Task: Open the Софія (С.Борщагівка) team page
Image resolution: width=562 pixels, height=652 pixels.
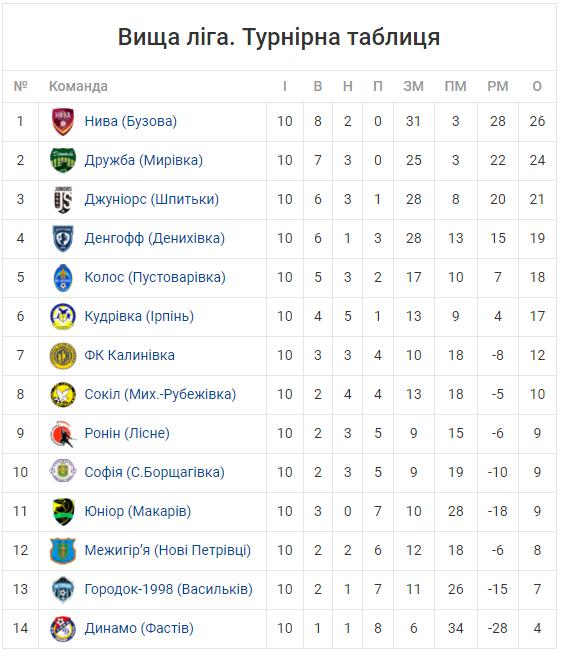Action: coord(154,472)
